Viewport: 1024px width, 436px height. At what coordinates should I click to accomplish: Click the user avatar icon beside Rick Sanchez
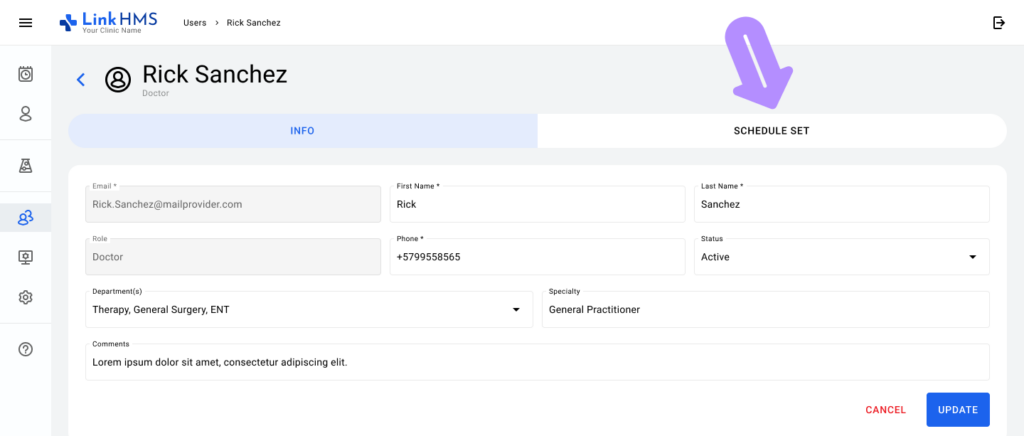click(x=118, y=80)
